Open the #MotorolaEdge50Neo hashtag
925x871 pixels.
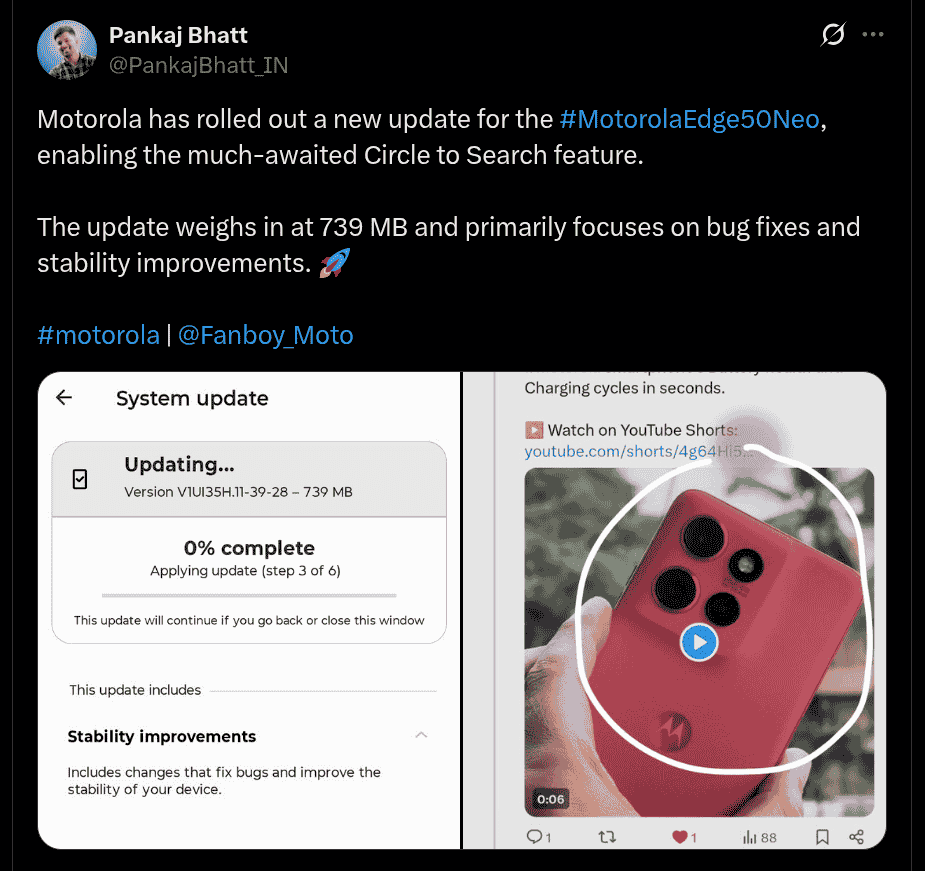pos(690,119)
